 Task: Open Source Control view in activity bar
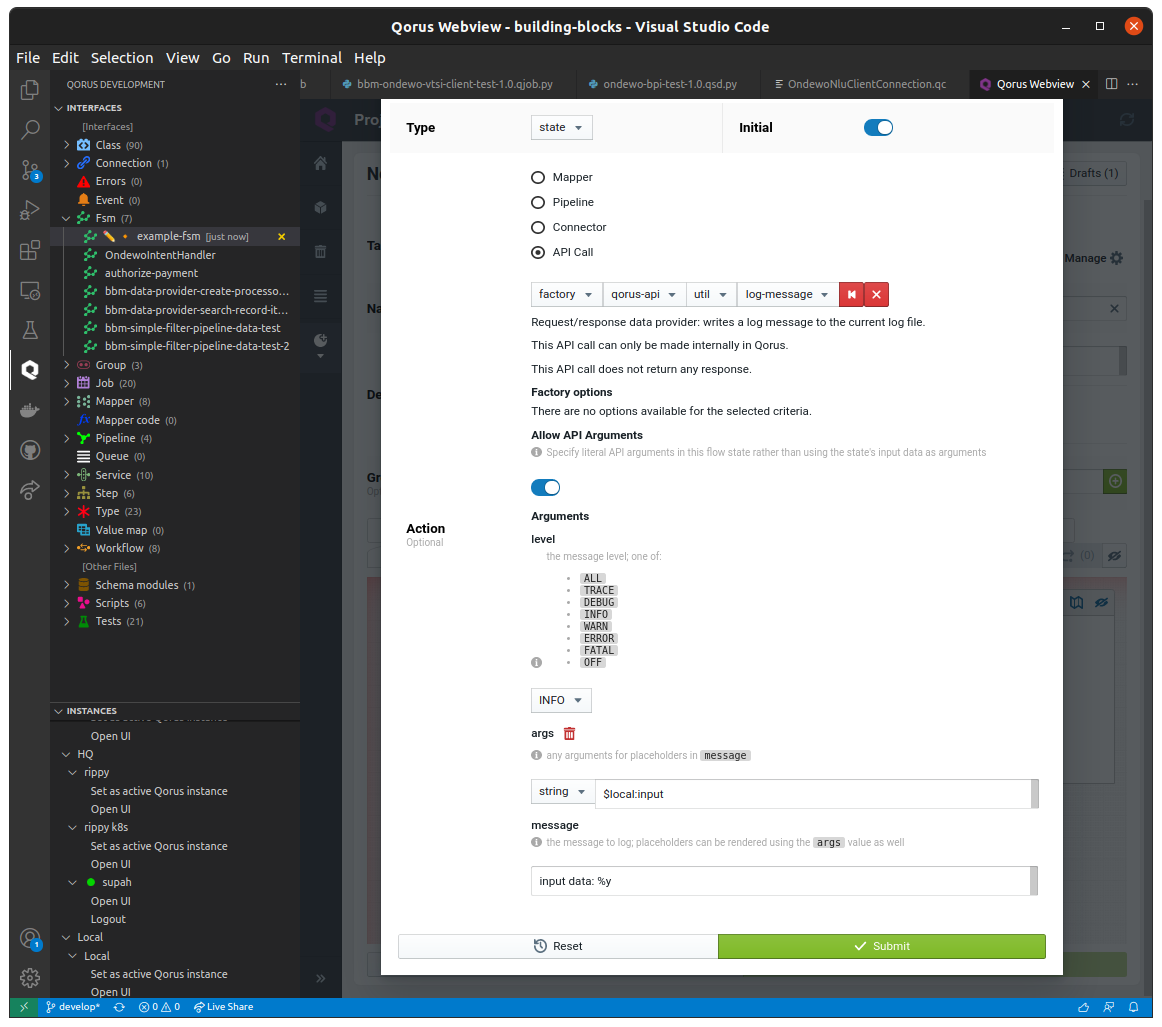[x=30, y=170]
